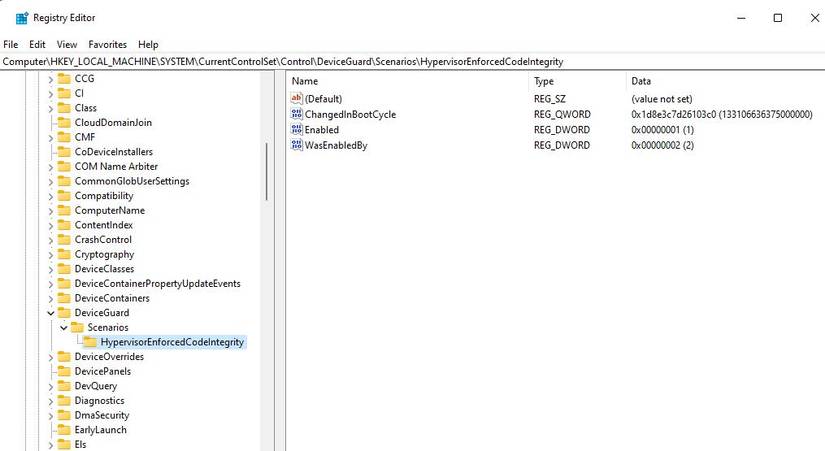Click the DevicePanels folder icon

point(64,371)
